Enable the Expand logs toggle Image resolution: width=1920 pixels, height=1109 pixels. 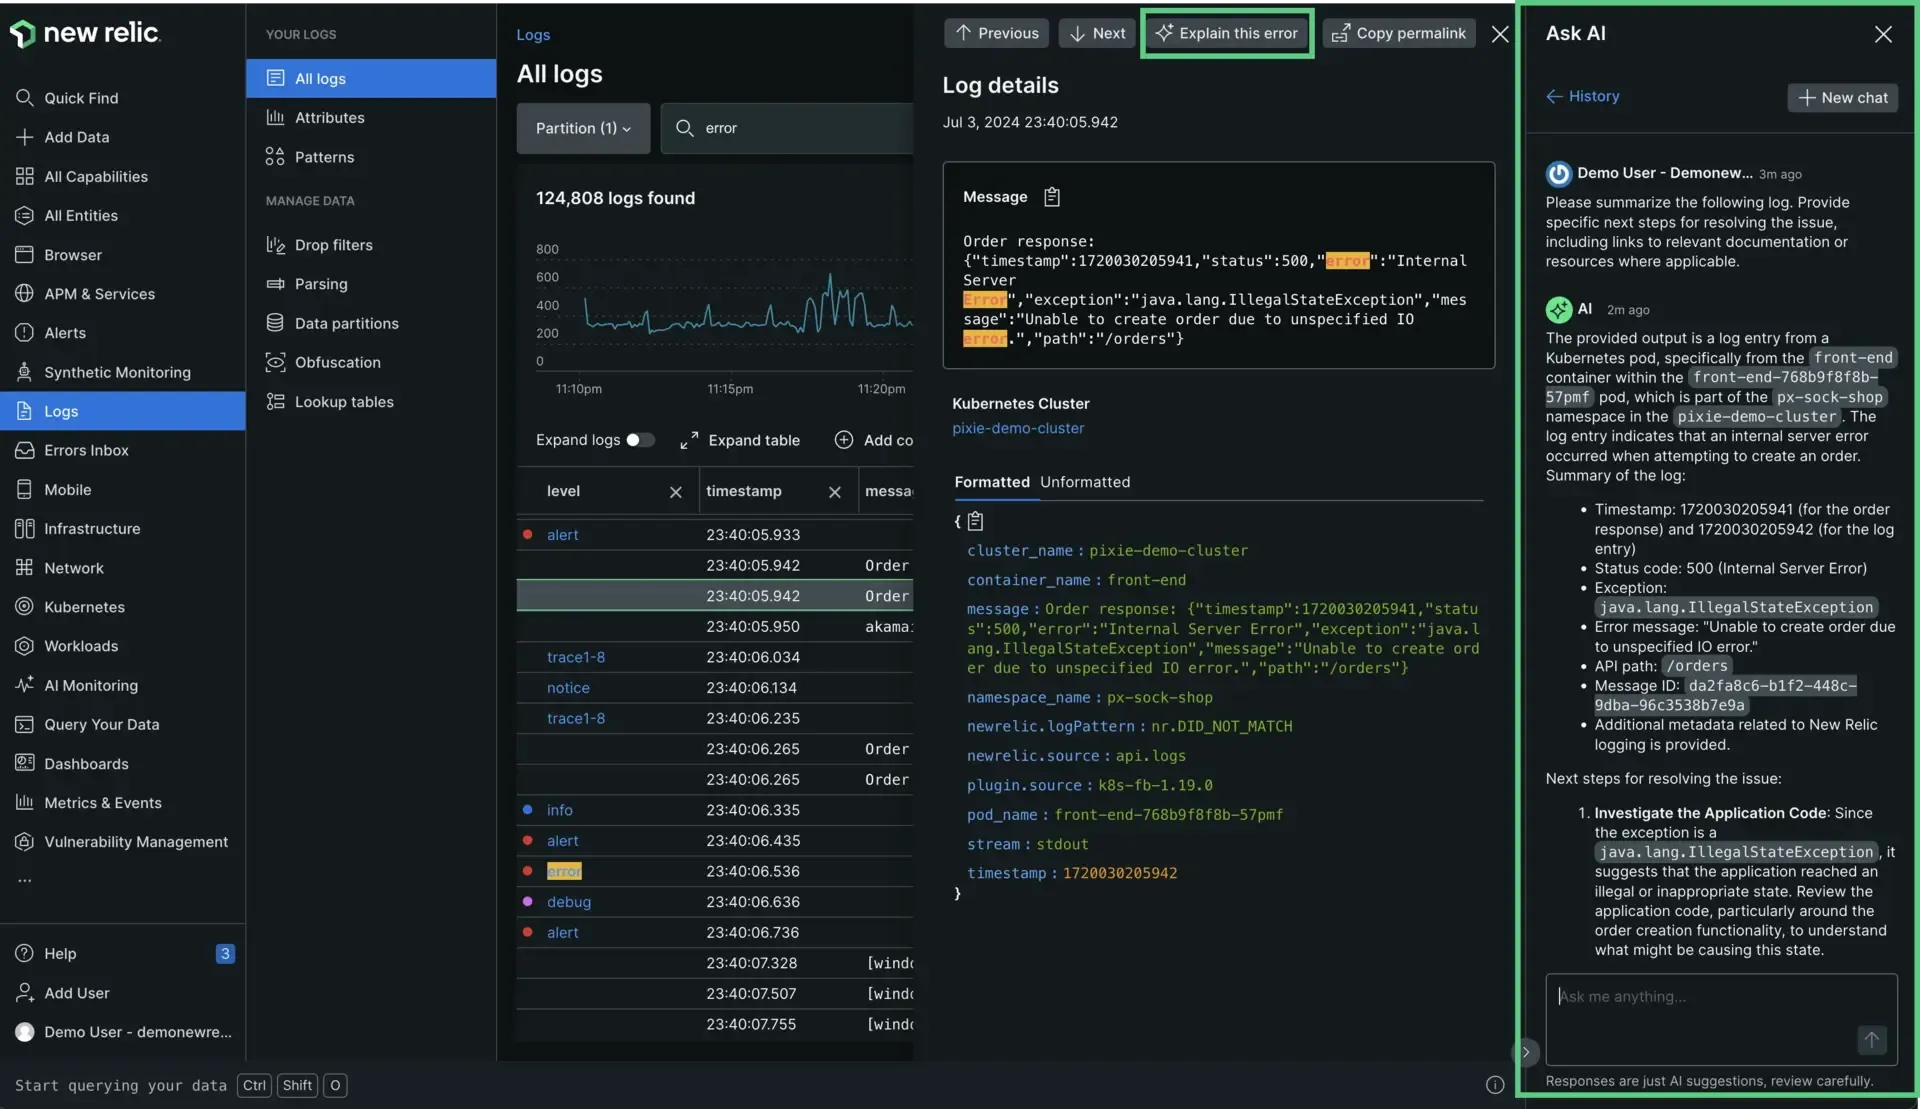click(x=641, y=440)
